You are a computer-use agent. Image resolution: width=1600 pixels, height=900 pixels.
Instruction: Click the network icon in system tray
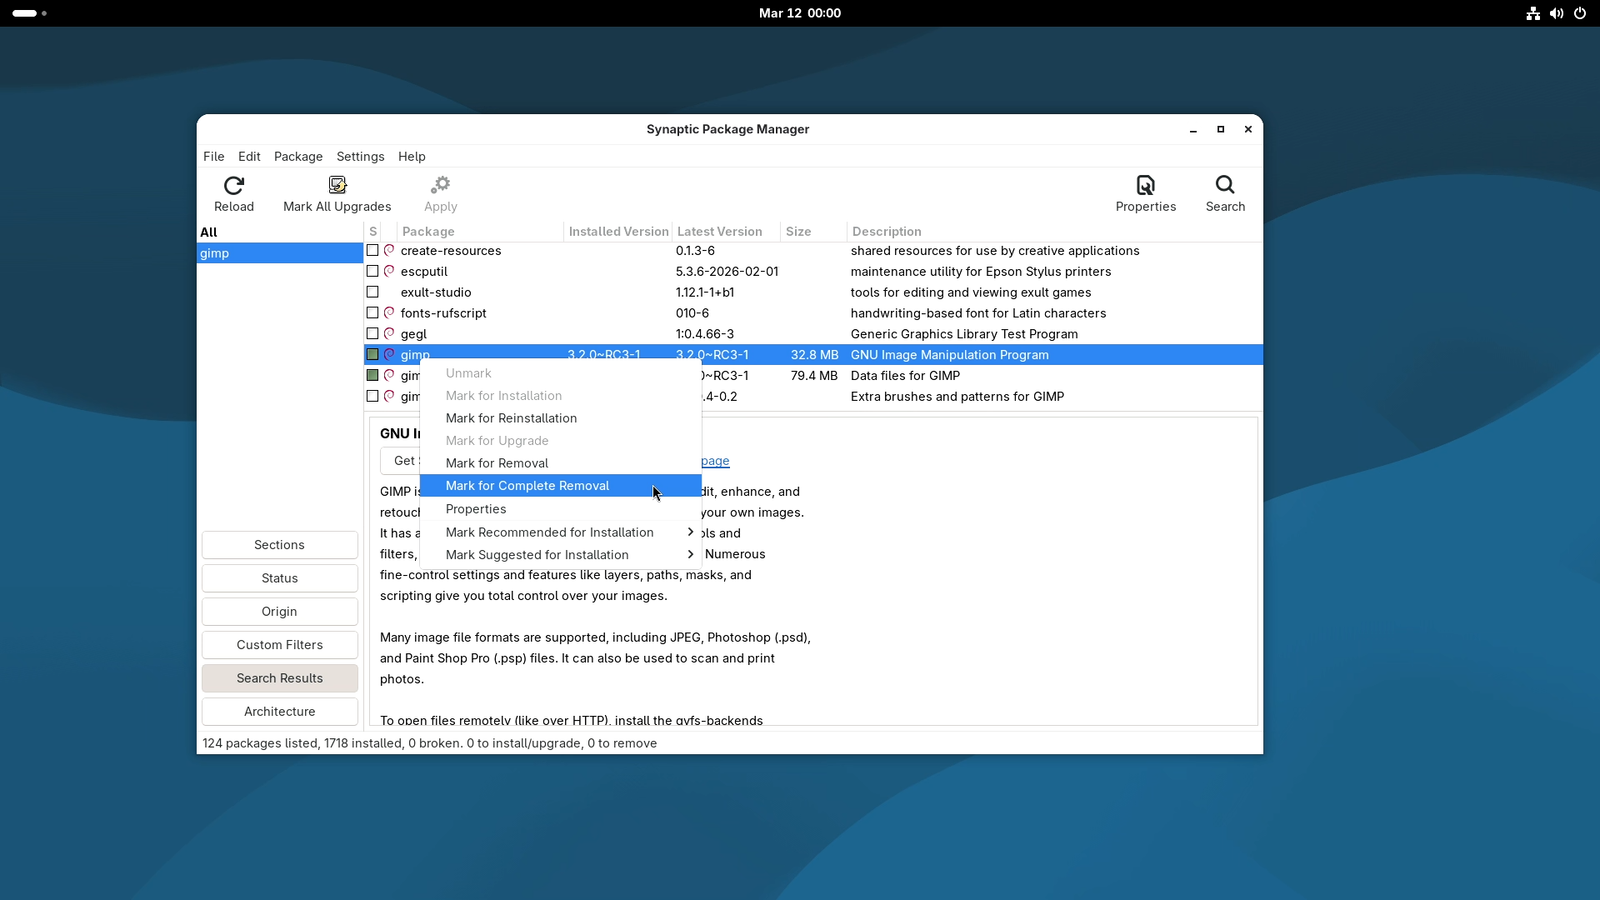coord(1532,13)
